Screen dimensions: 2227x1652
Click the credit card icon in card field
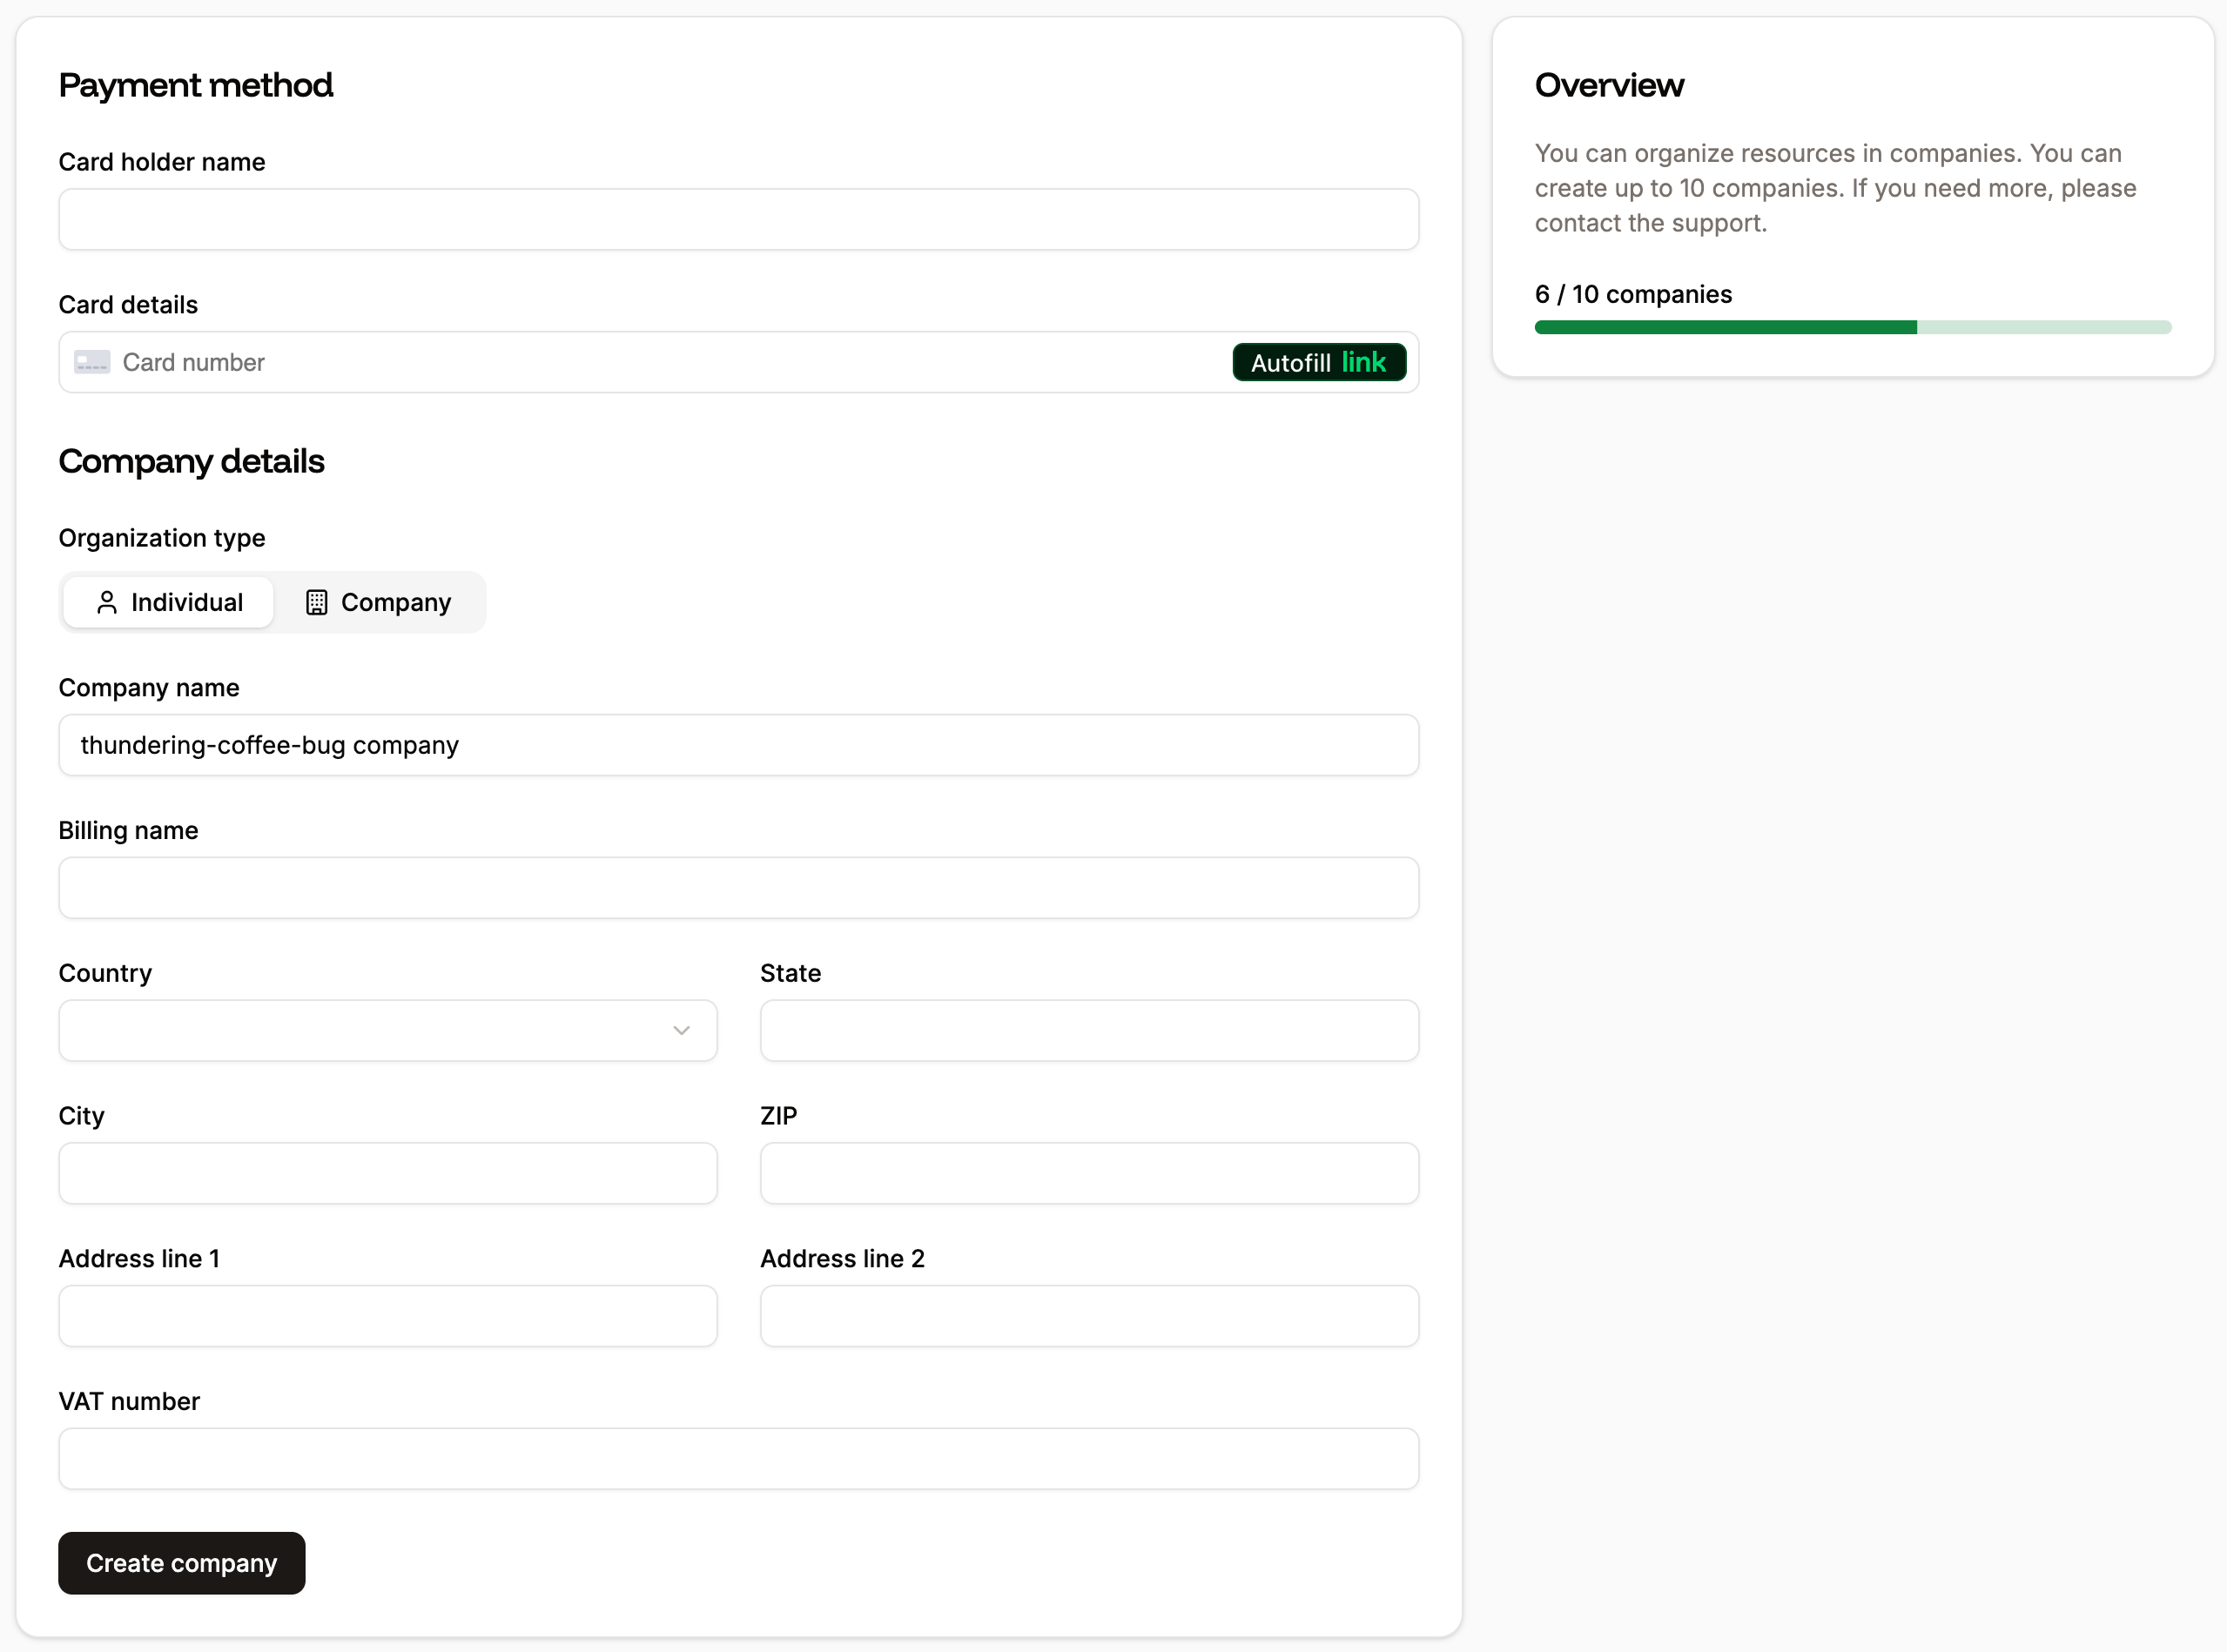pos(91,362)
